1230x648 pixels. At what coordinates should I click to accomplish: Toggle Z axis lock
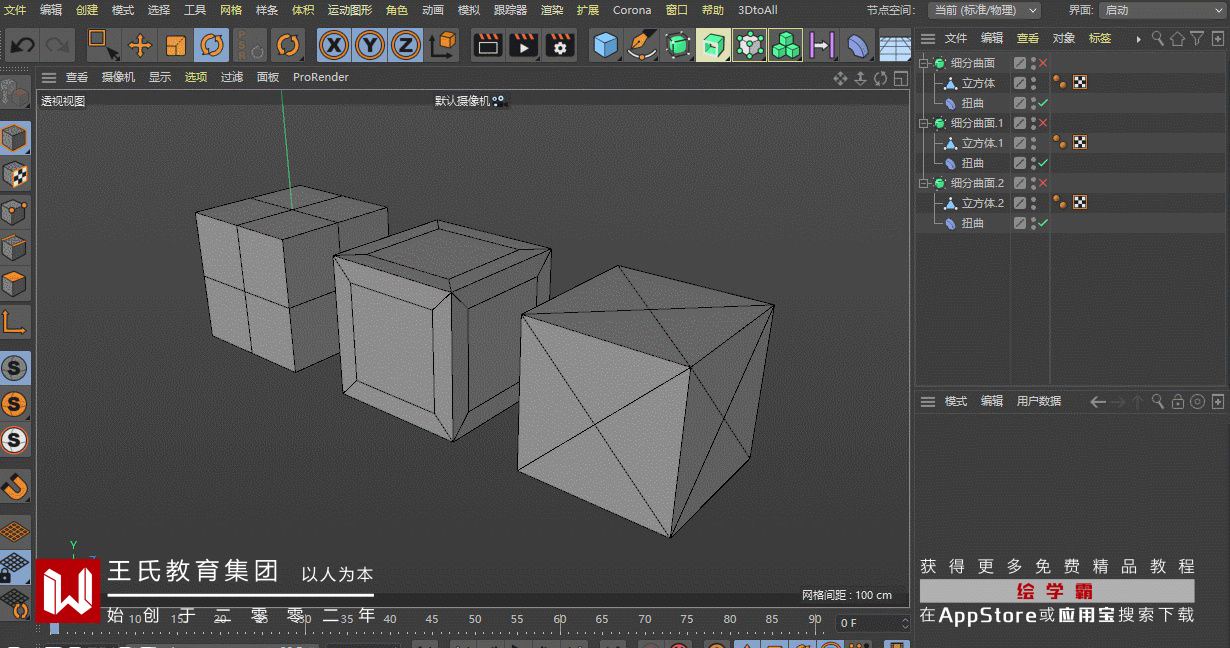(405, 46)
